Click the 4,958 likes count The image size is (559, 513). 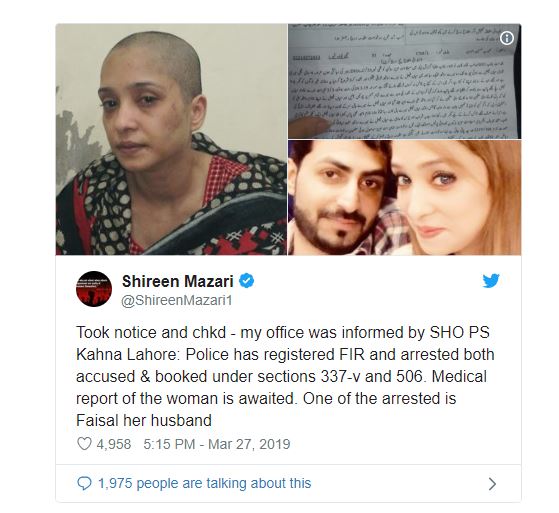114,445
